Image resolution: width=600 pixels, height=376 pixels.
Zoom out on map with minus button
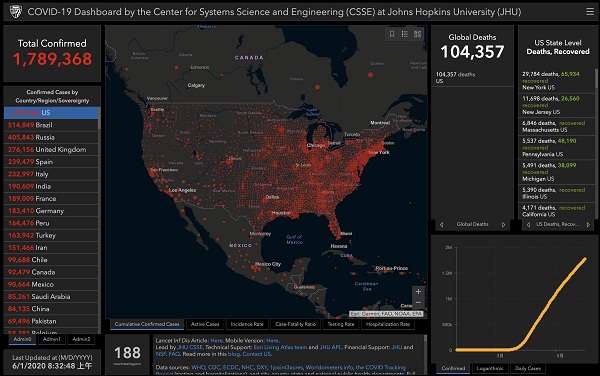pyautogui.click(x=418, y=303)
